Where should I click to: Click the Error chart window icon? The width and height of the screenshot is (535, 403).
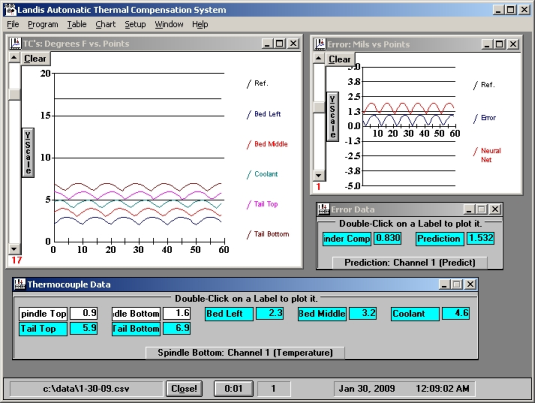click(320, 44)
